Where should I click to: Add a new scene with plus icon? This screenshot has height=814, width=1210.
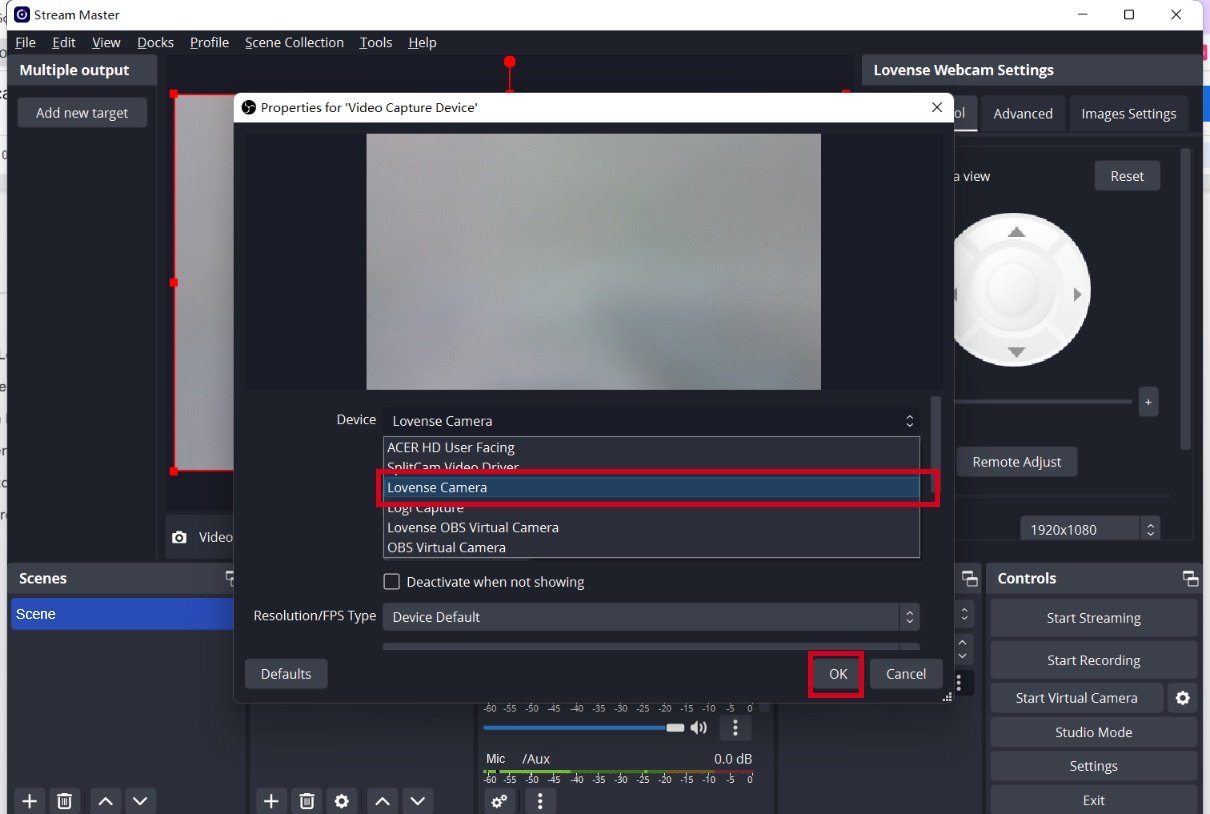click(x=29, y=801)
